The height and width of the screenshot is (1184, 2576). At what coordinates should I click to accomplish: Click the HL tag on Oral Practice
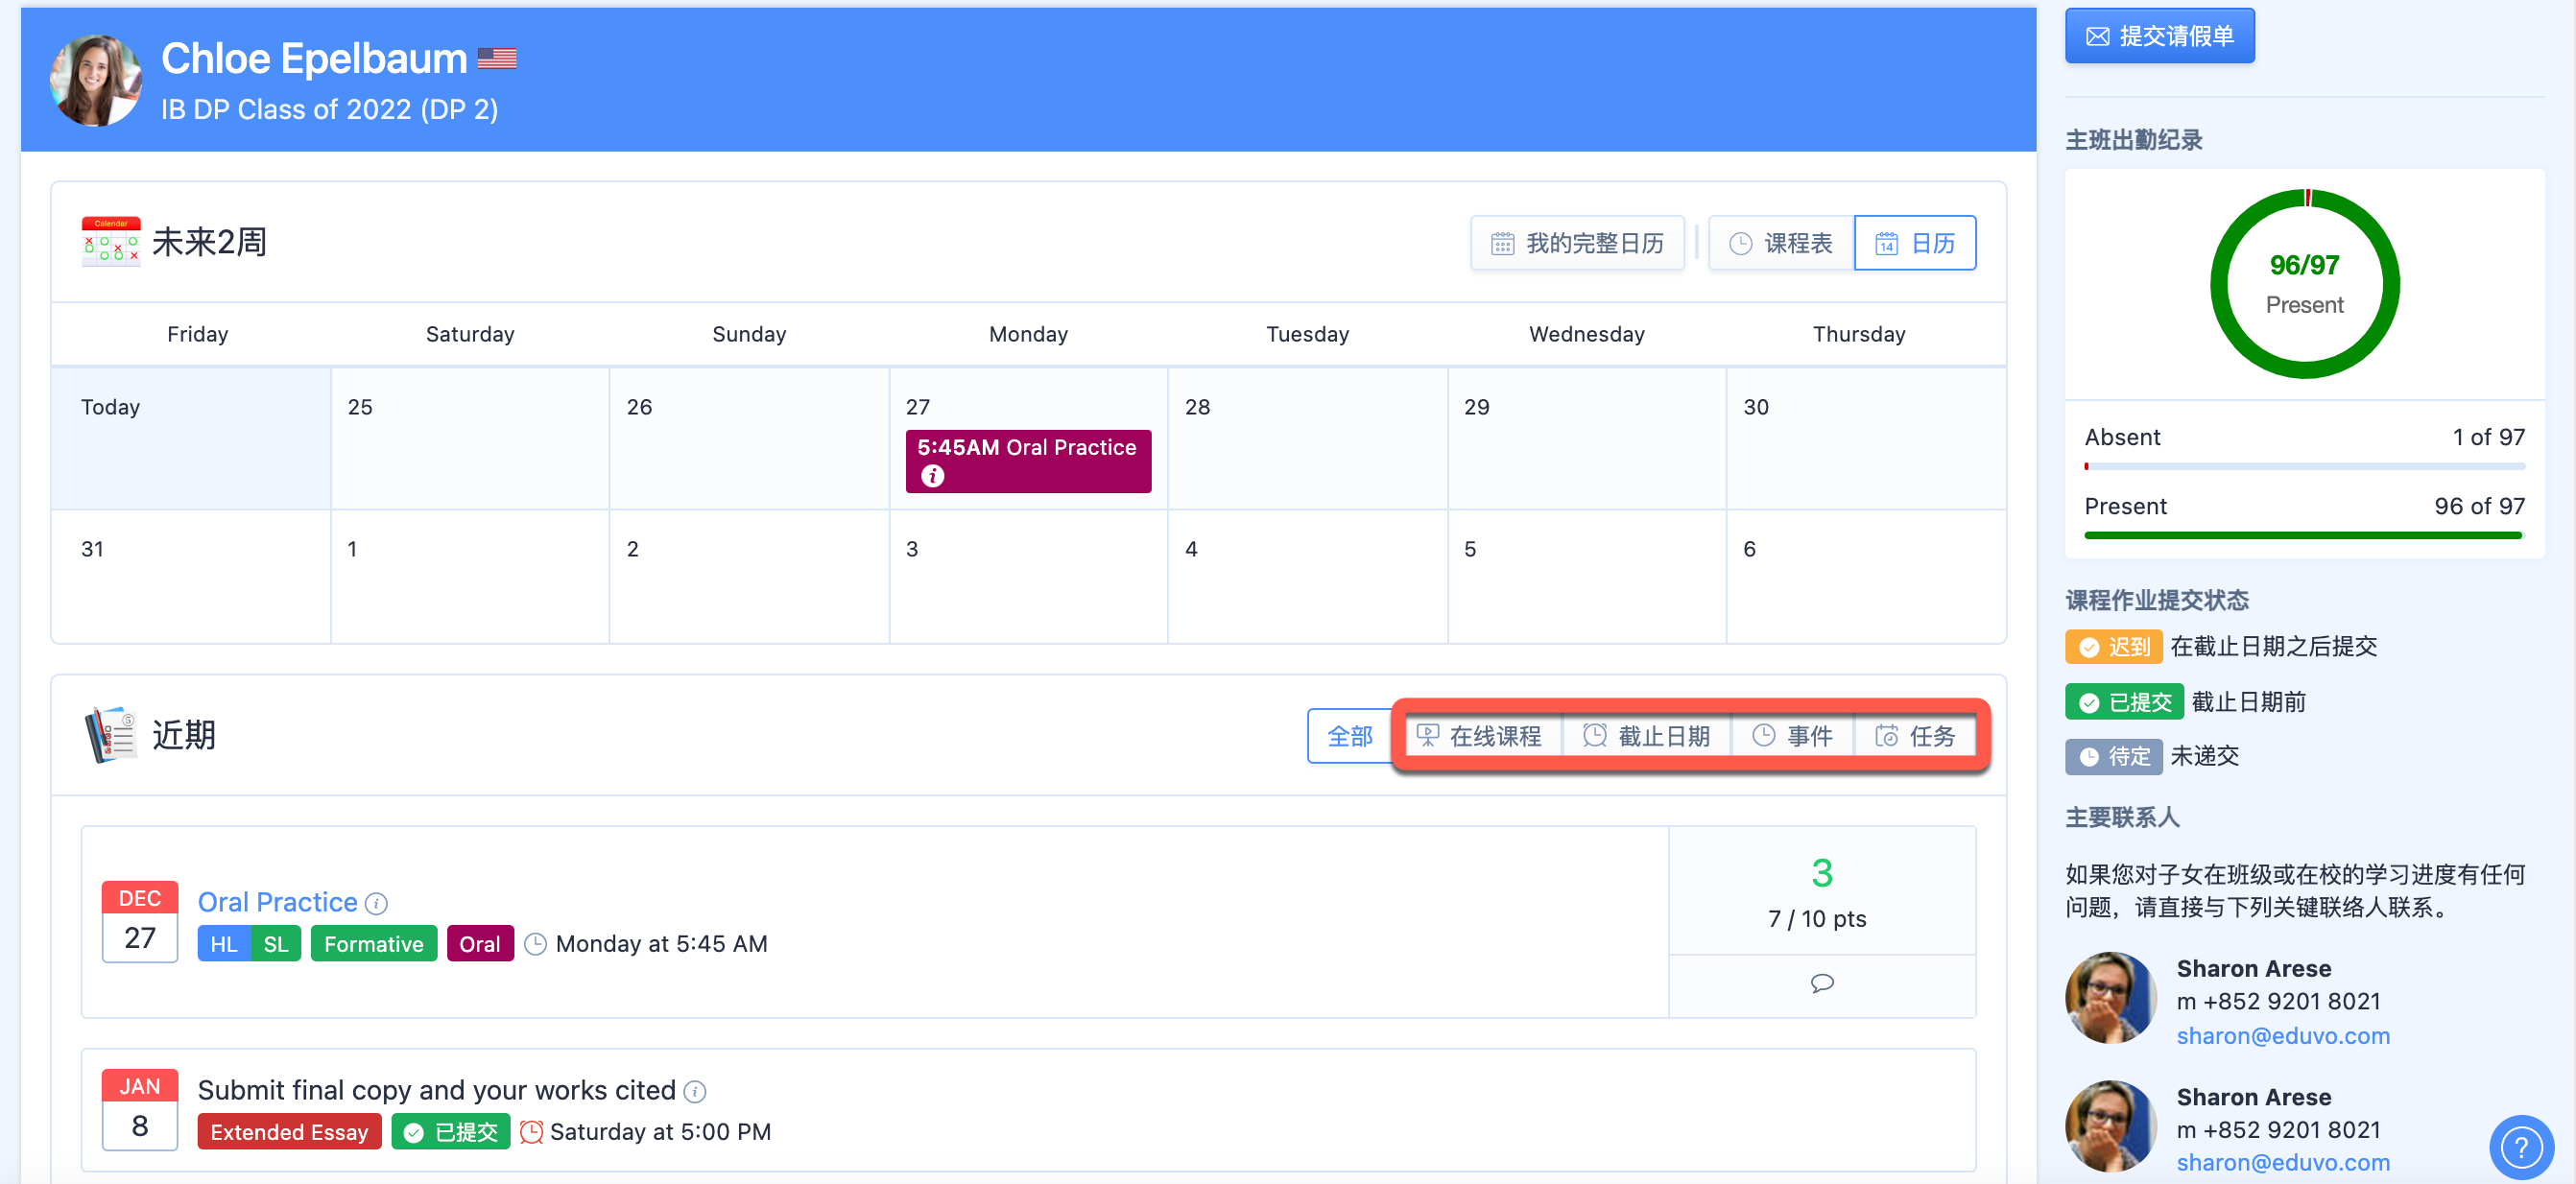(x=224, y=944)
